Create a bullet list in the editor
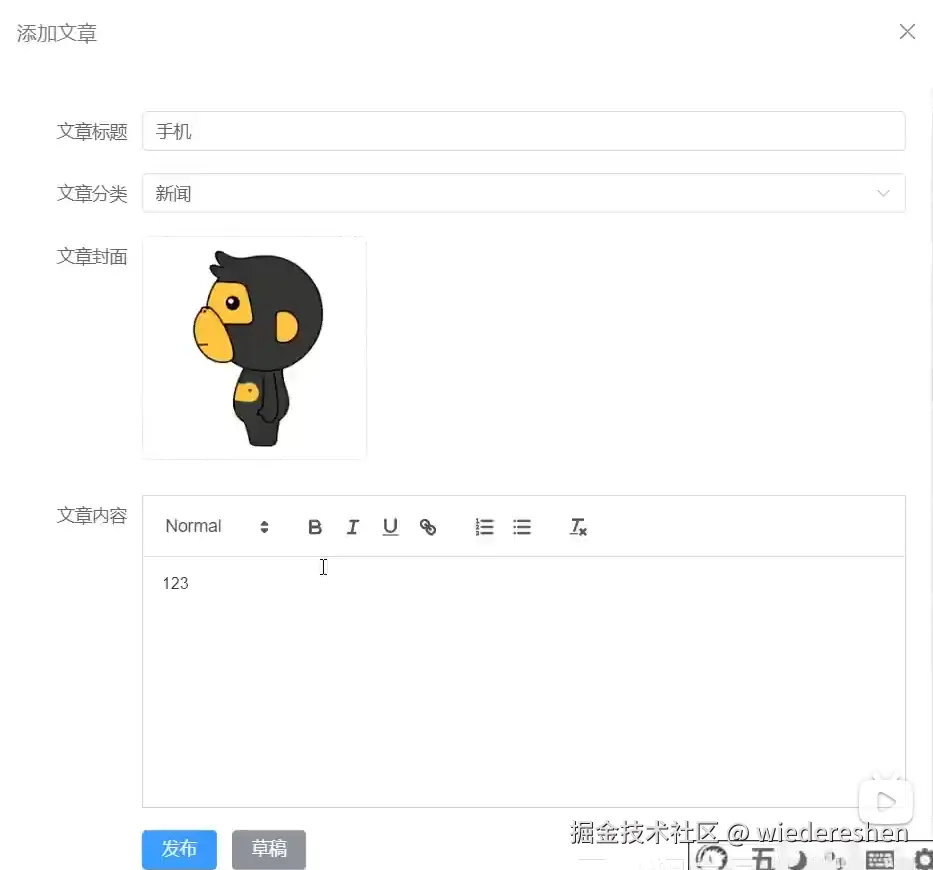 coord(521,526)
